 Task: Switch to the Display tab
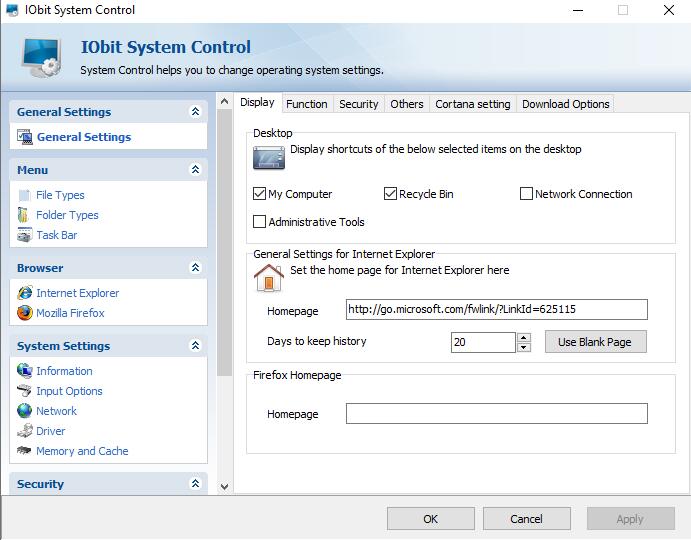(257, 102)
